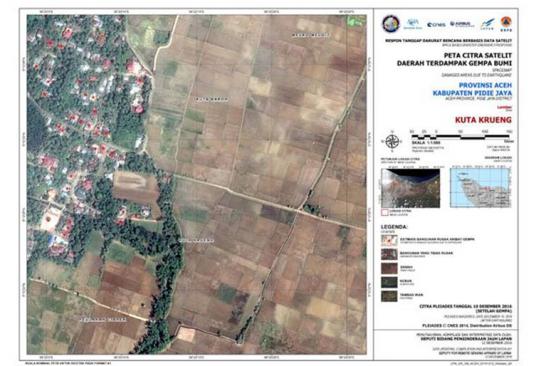The image size is (550, 366).
Task: Click the PROVINSI ACEH blue heading
Action: (x=485, y=85)
